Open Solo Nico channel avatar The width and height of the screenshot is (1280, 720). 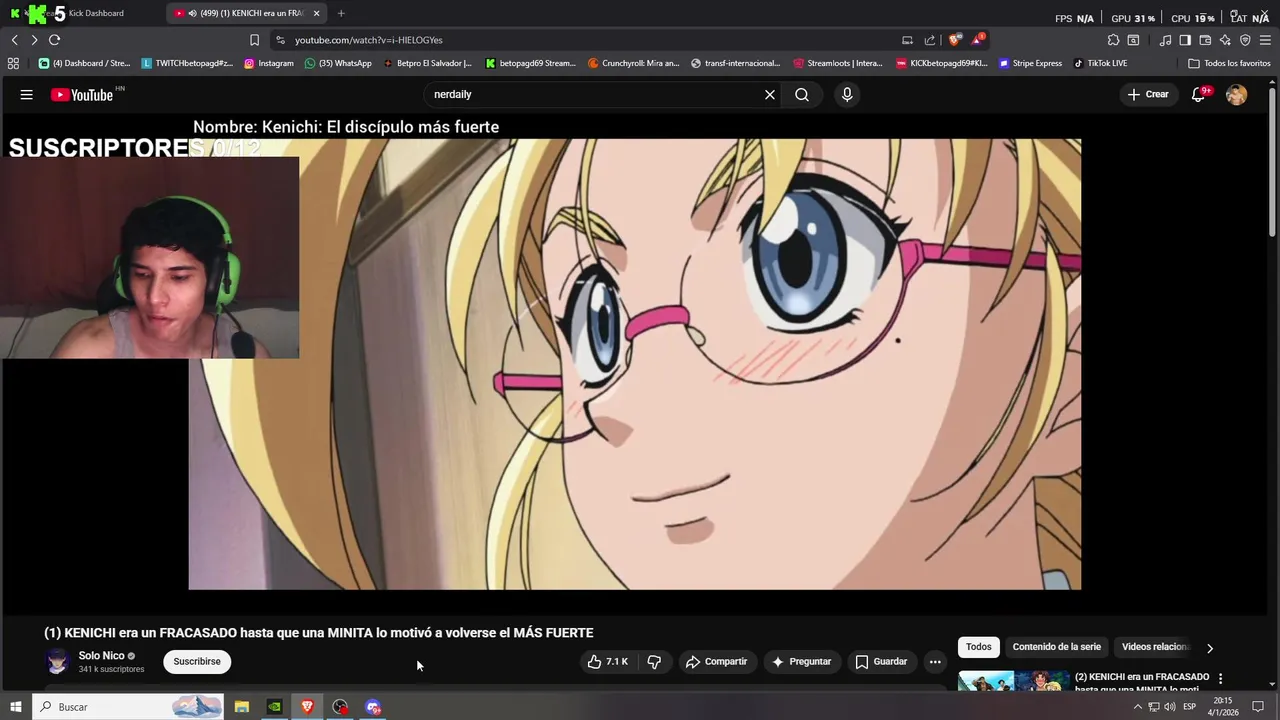pos(58,661)
